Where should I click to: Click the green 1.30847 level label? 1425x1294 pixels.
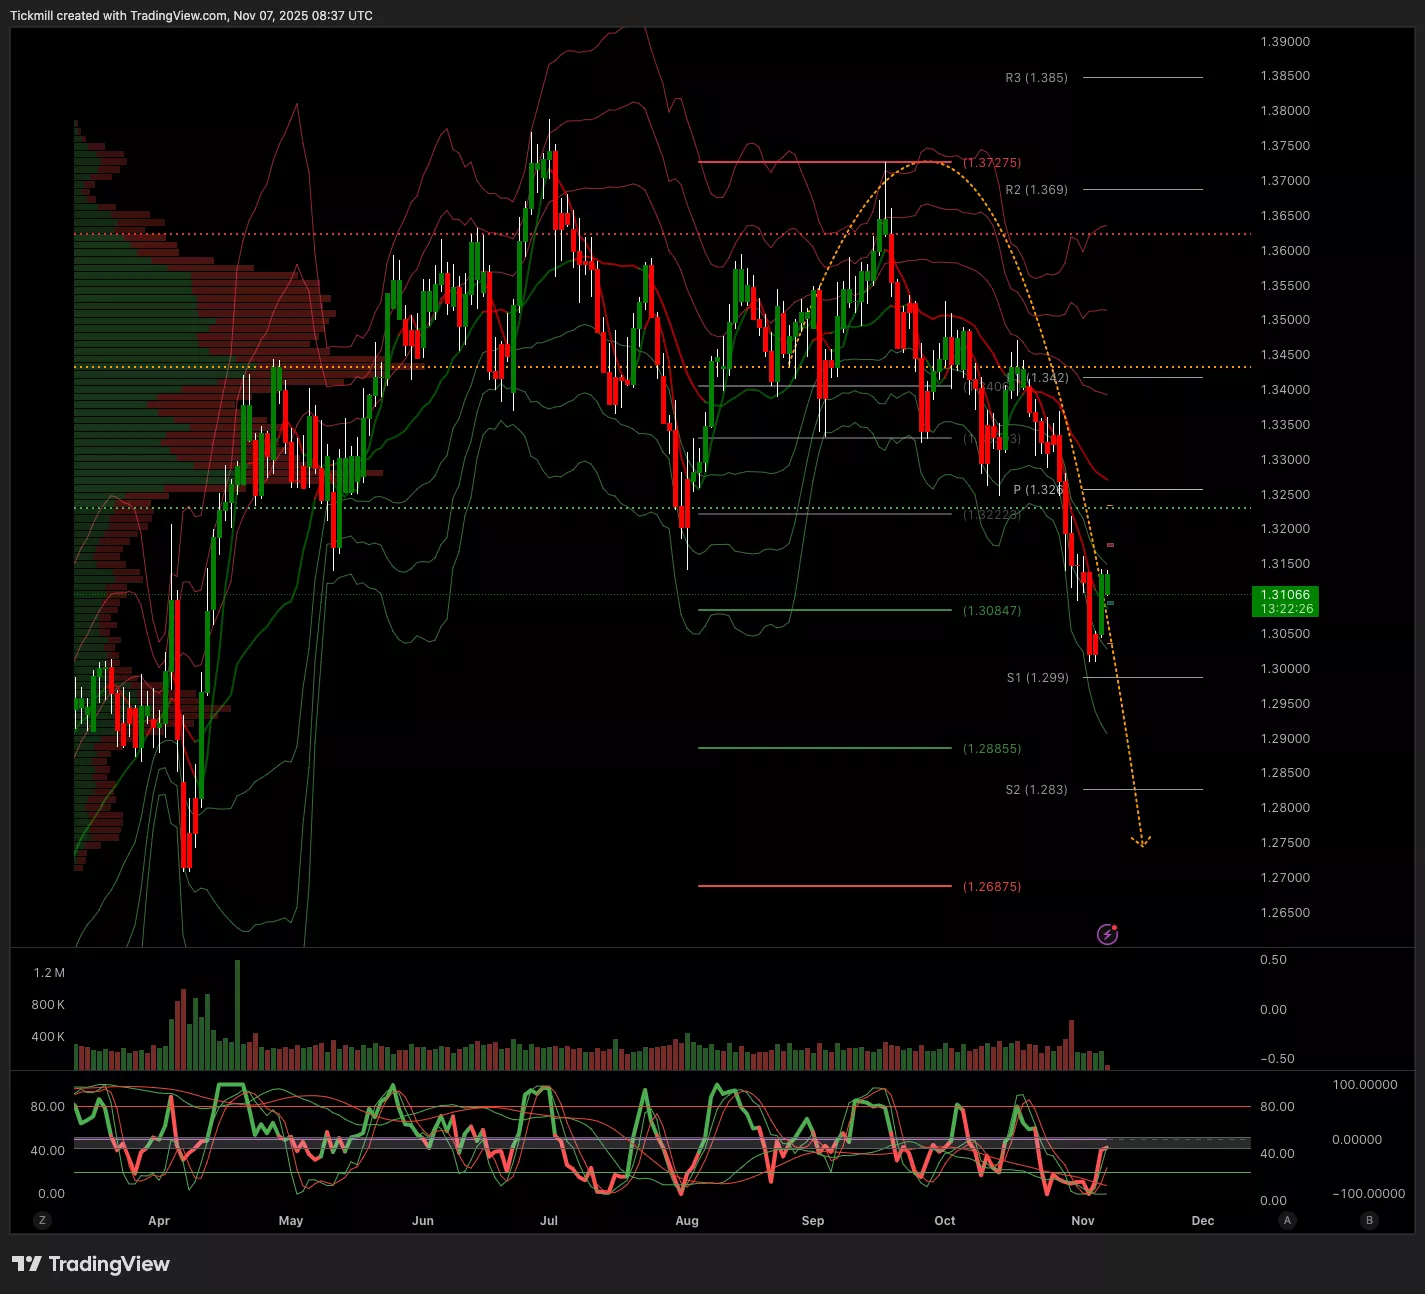992,610
